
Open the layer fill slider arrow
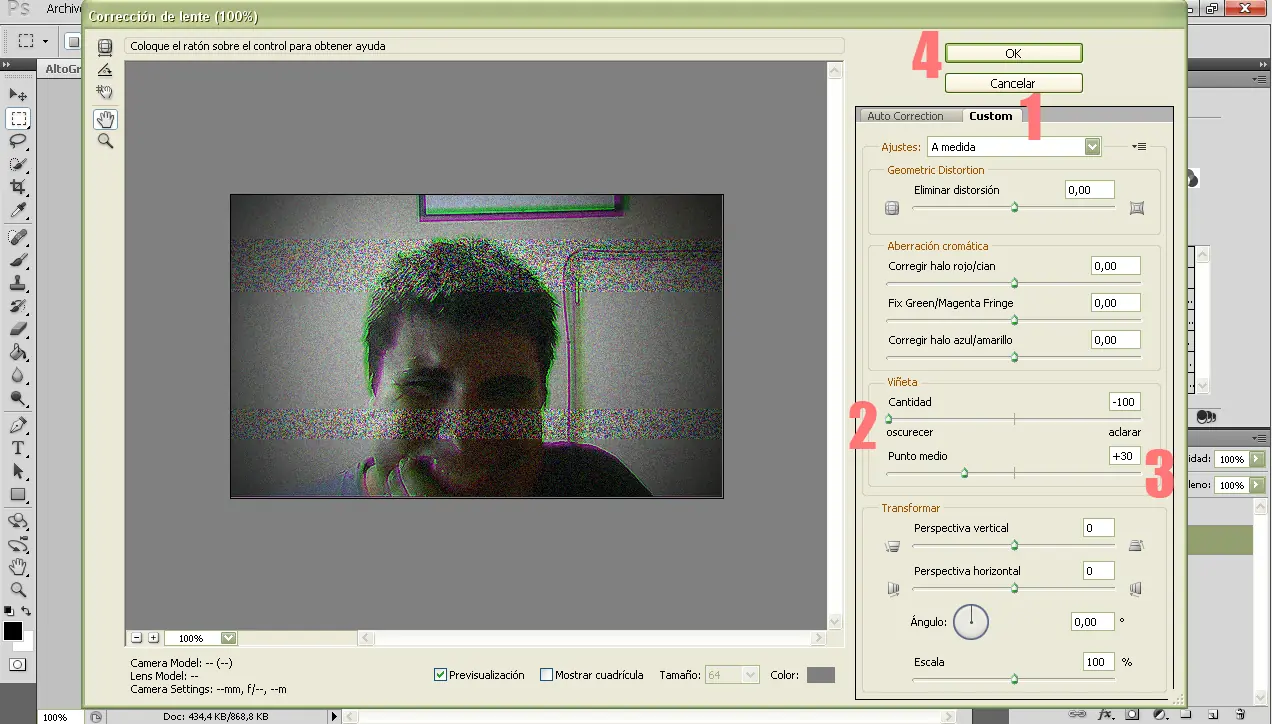click(1257, 485)
